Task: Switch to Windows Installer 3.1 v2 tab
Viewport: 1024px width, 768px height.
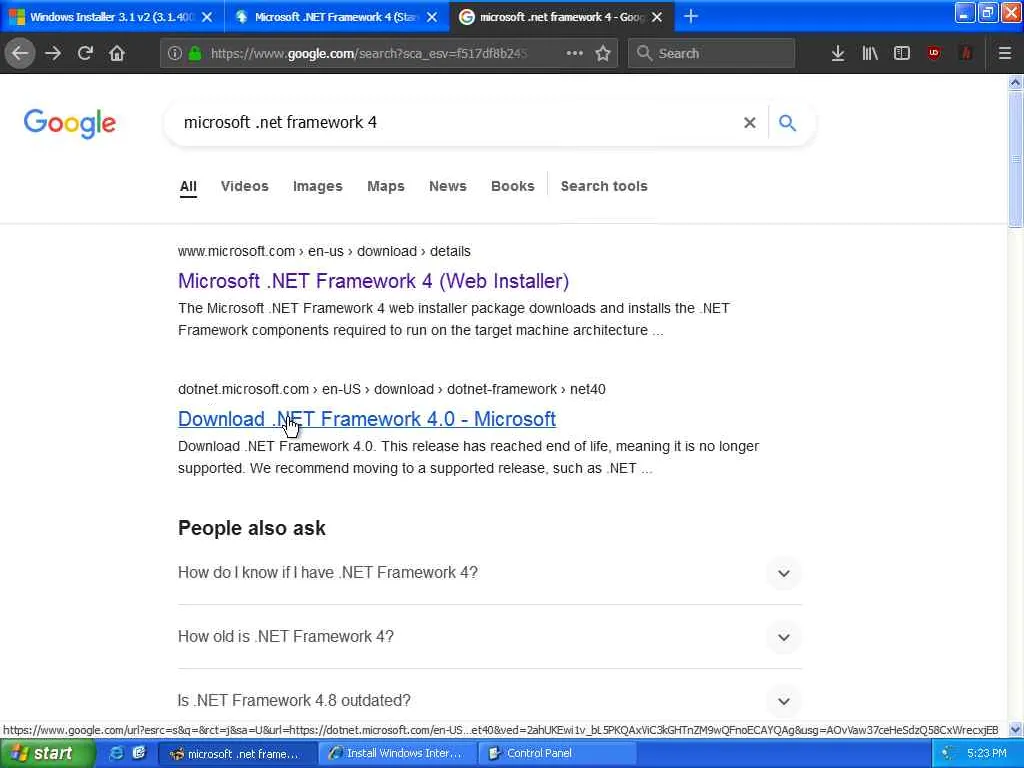Action: (x=112, y=17)
